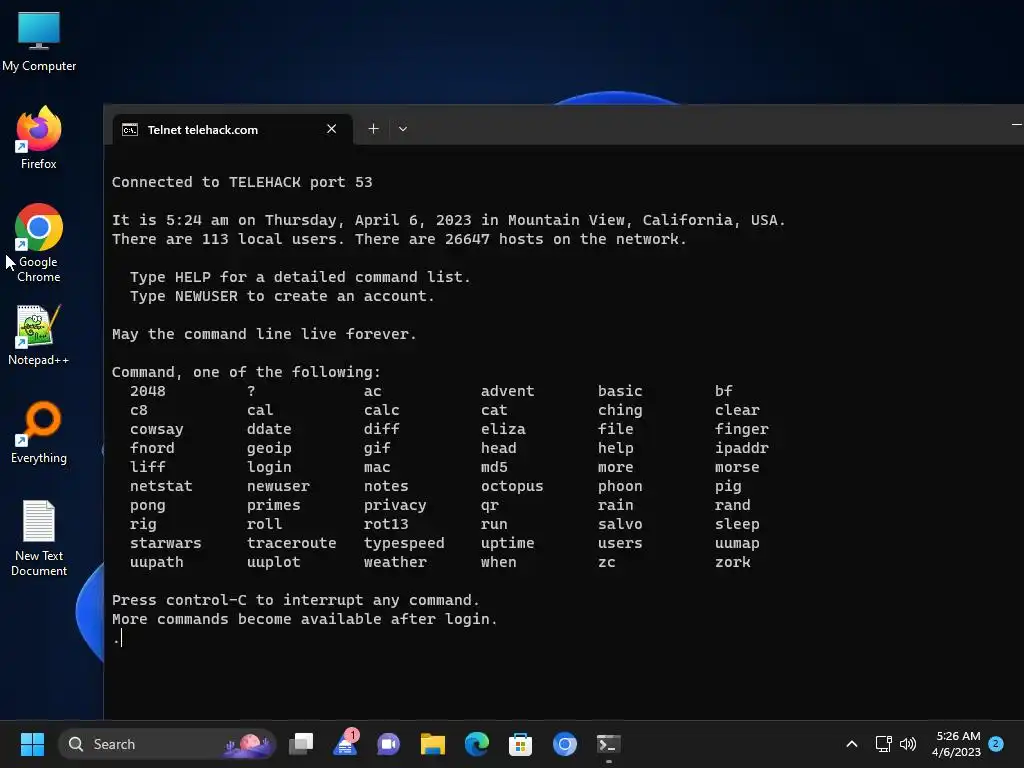1024x768 pixels.
Task: Open the My Computer desktop icon
Action: click(39, 41)
